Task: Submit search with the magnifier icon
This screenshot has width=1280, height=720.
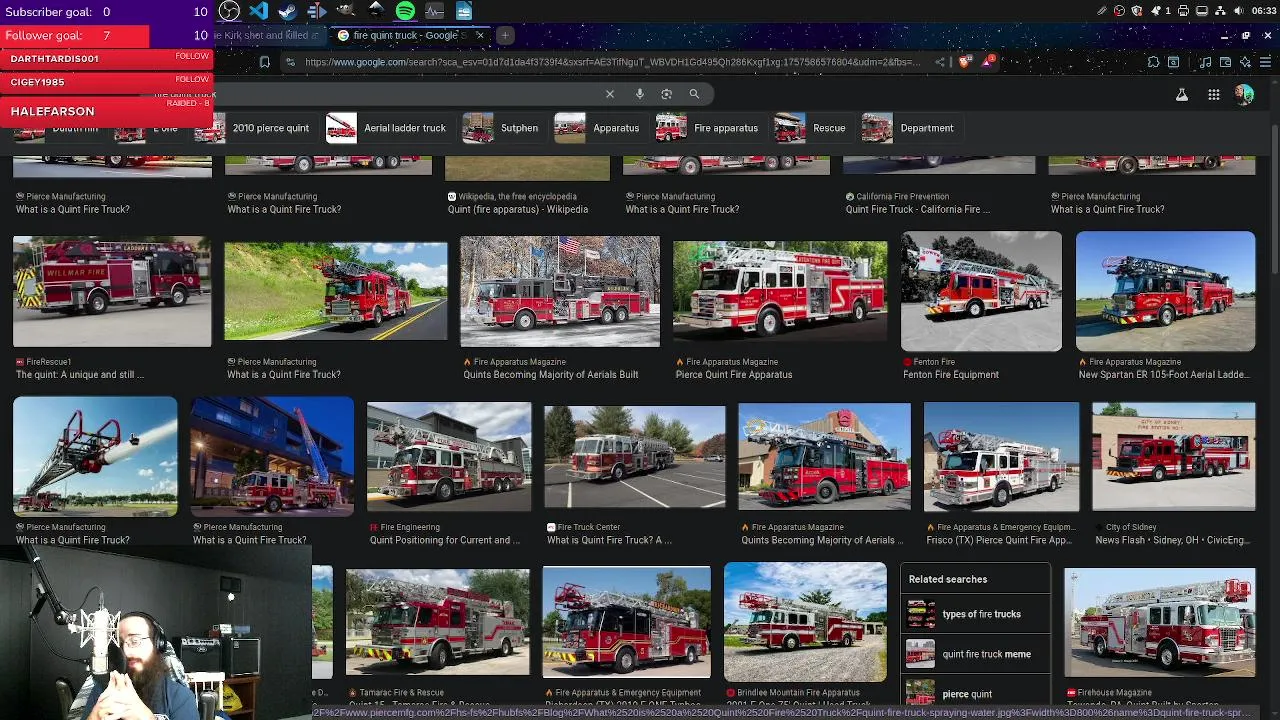Action: click(x=694, y=94)
